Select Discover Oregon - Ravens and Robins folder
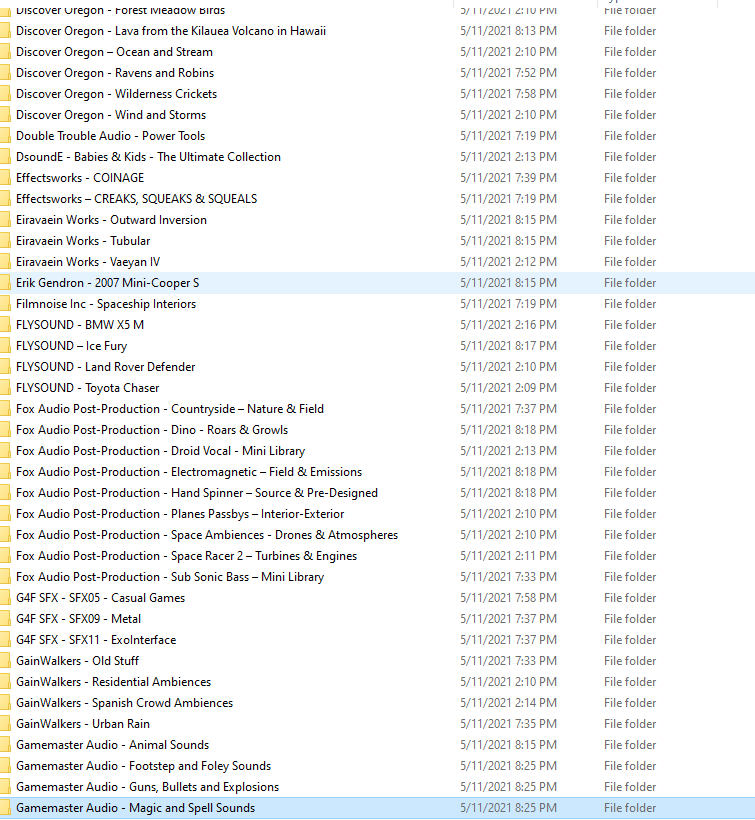755x820 pixels. [x=114, y=73]
